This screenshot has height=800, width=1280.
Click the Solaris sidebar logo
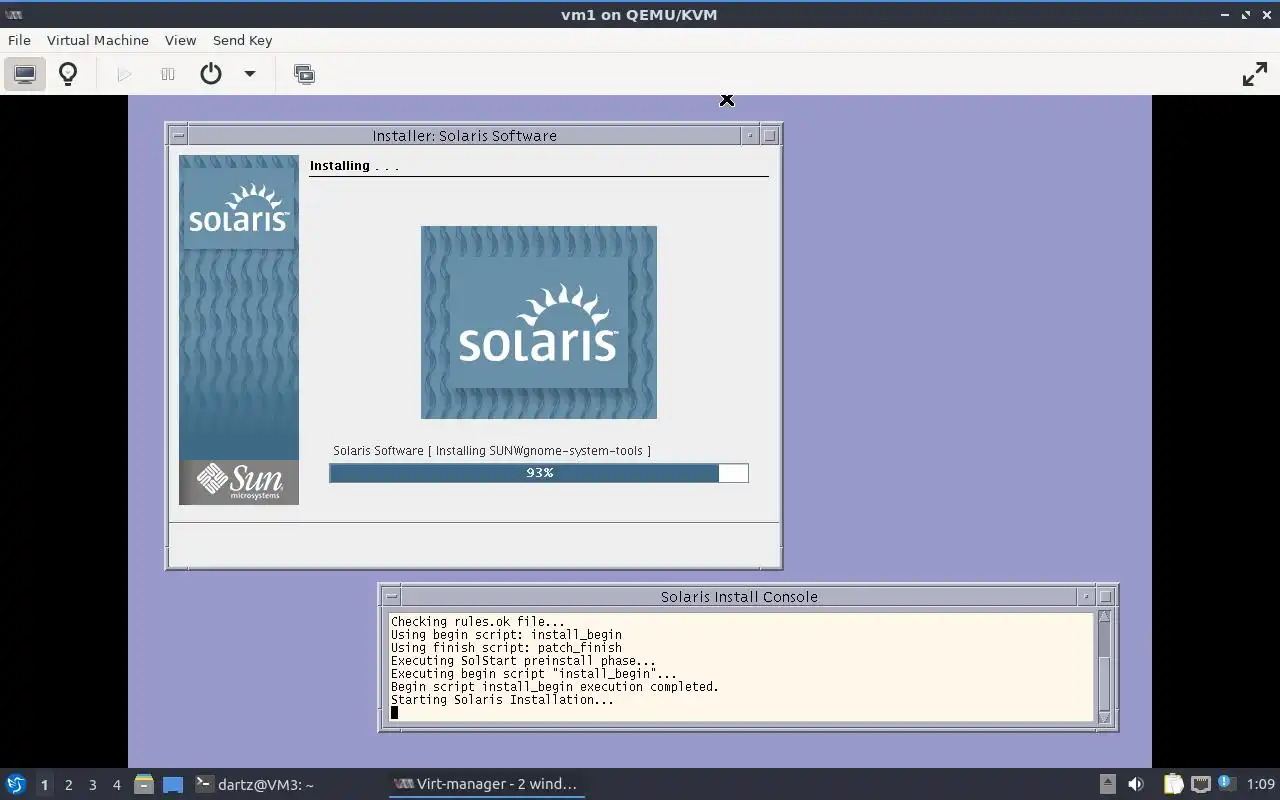[x=239, y=207]
